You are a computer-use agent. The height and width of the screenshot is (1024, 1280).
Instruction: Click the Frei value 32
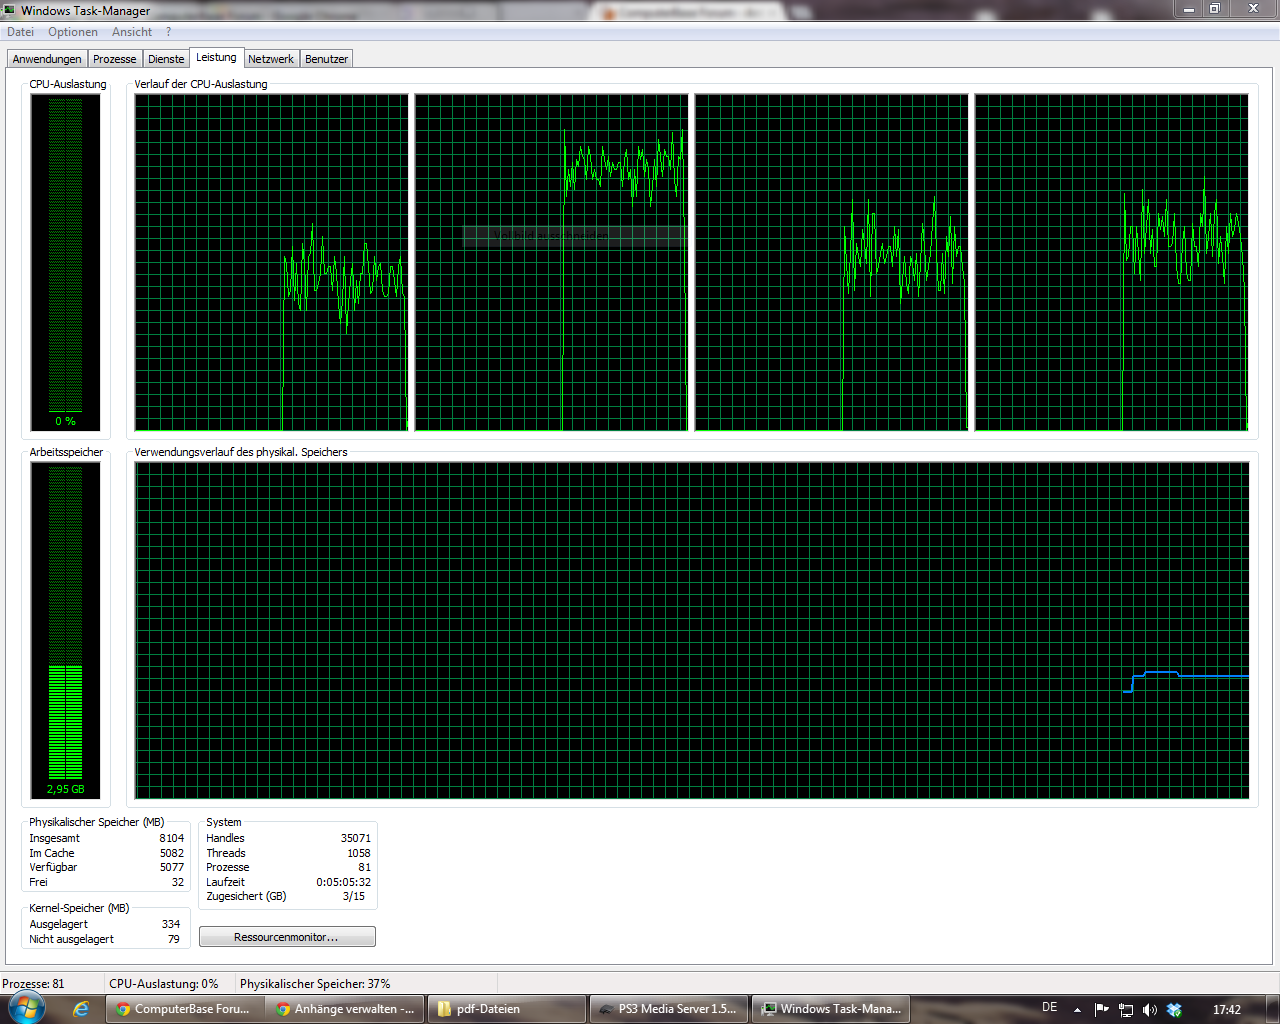(178, 882)
